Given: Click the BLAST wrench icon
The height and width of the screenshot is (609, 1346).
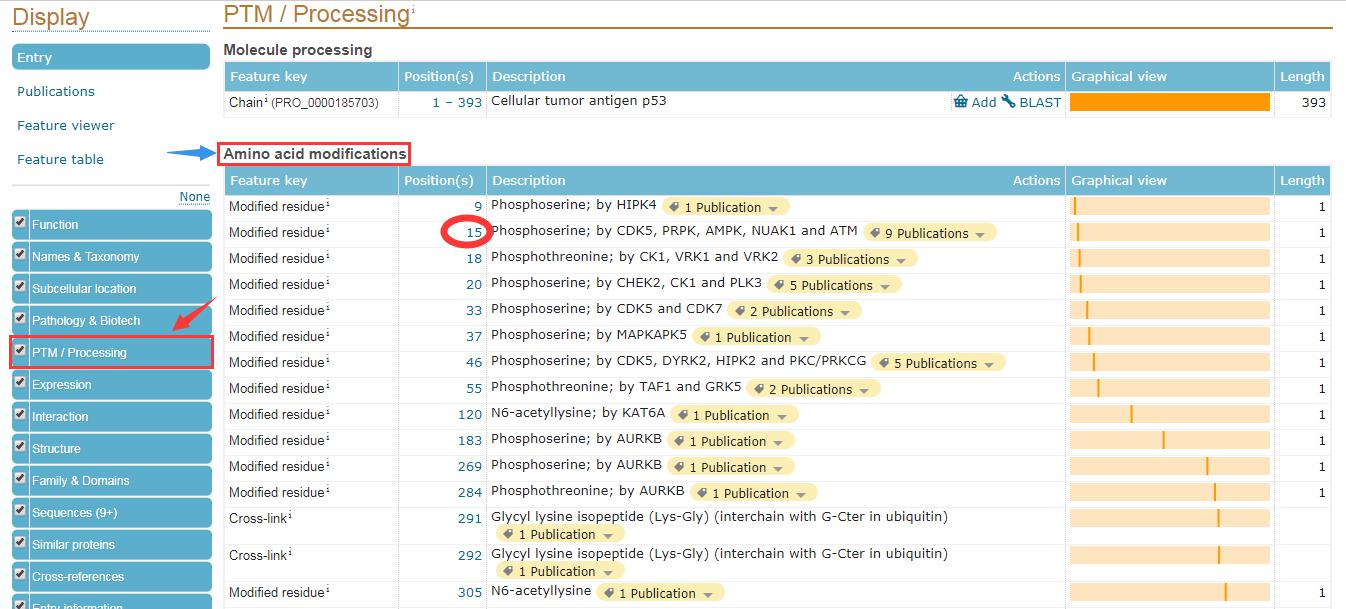Looking at the screenshot, I should click(1008, 102).
